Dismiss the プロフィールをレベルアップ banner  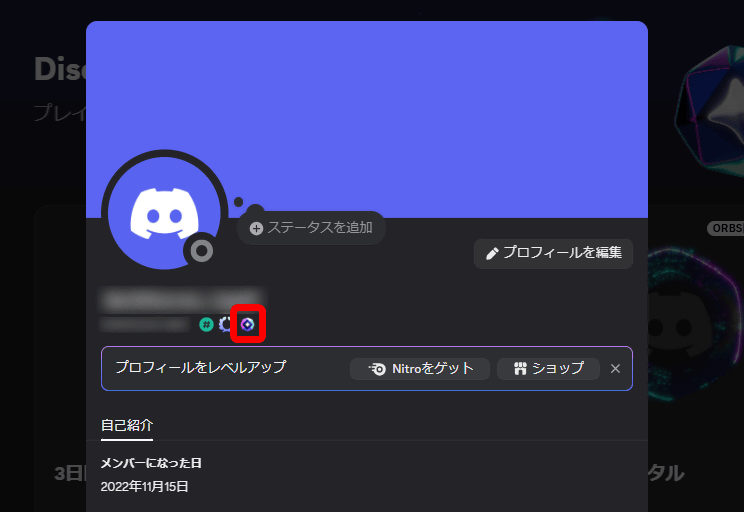[615, 369]
